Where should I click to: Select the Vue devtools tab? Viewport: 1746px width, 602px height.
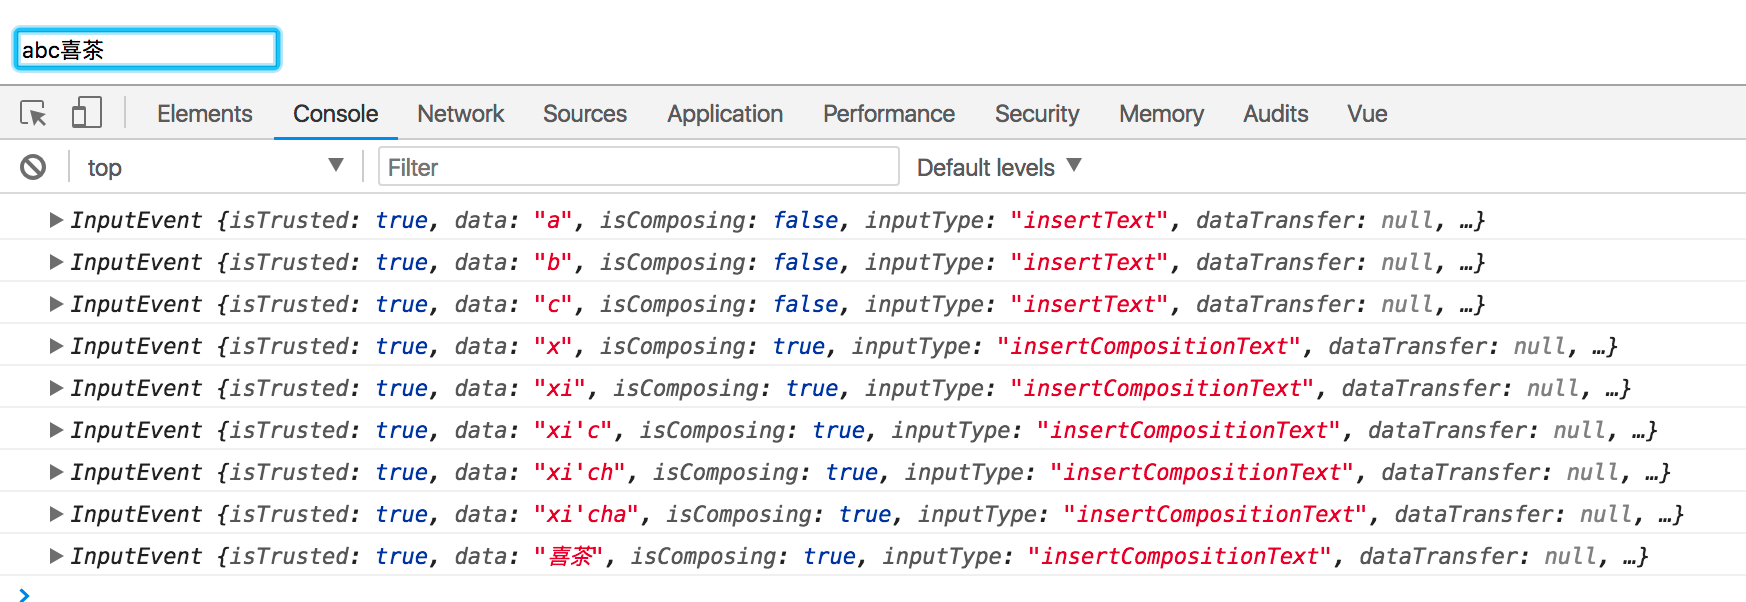1367,113
